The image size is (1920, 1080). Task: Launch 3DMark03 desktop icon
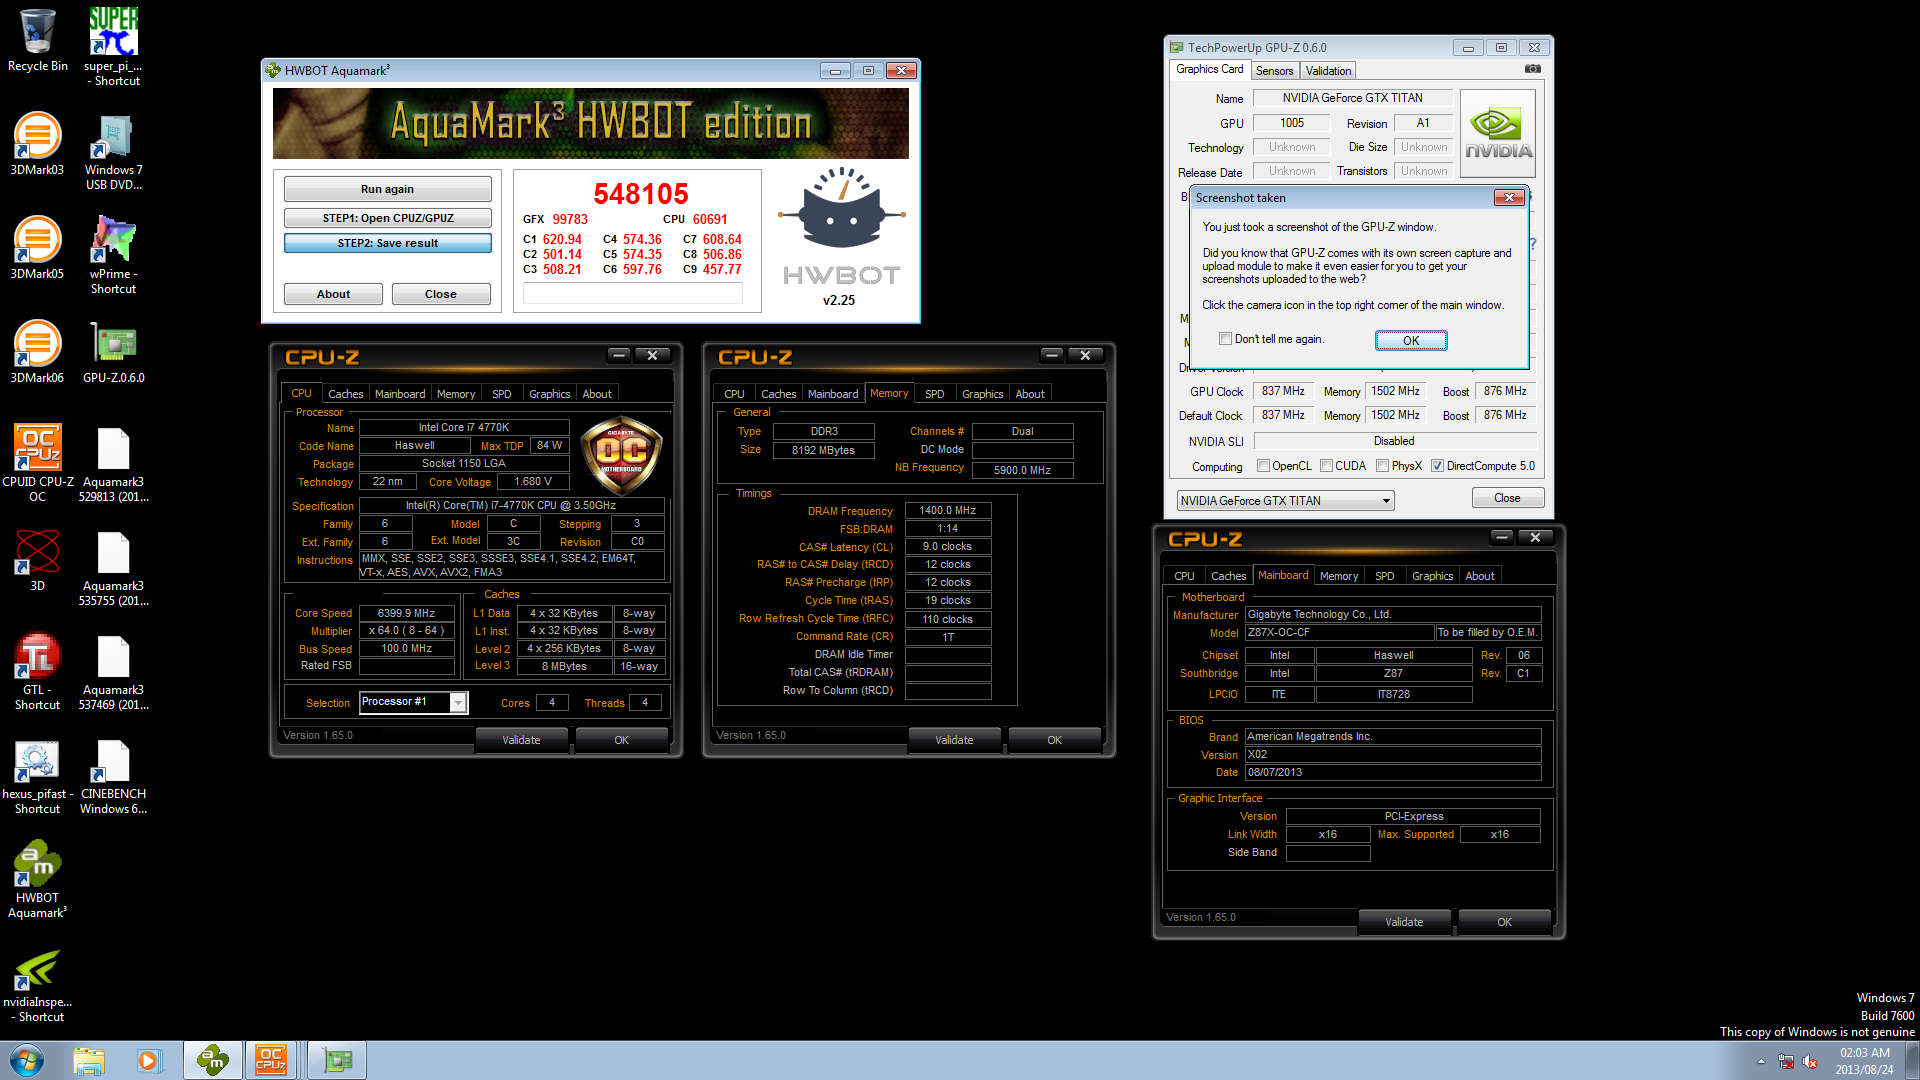tap(37, 144)
